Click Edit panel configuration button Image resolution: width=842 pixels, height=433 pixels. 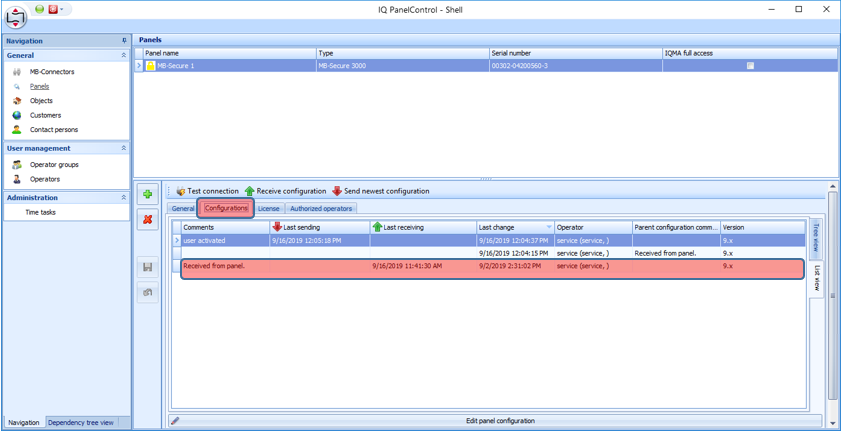pos(495,421)
